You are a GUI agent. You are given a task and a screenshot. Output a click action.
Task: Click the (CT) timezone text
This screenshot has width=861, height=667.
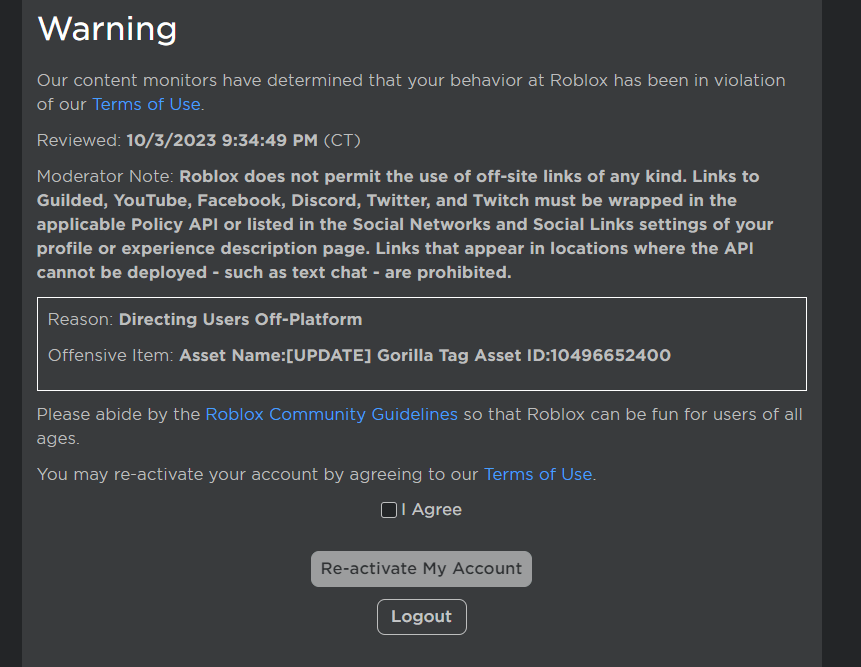pyautogui.click(x=342, y=141)
